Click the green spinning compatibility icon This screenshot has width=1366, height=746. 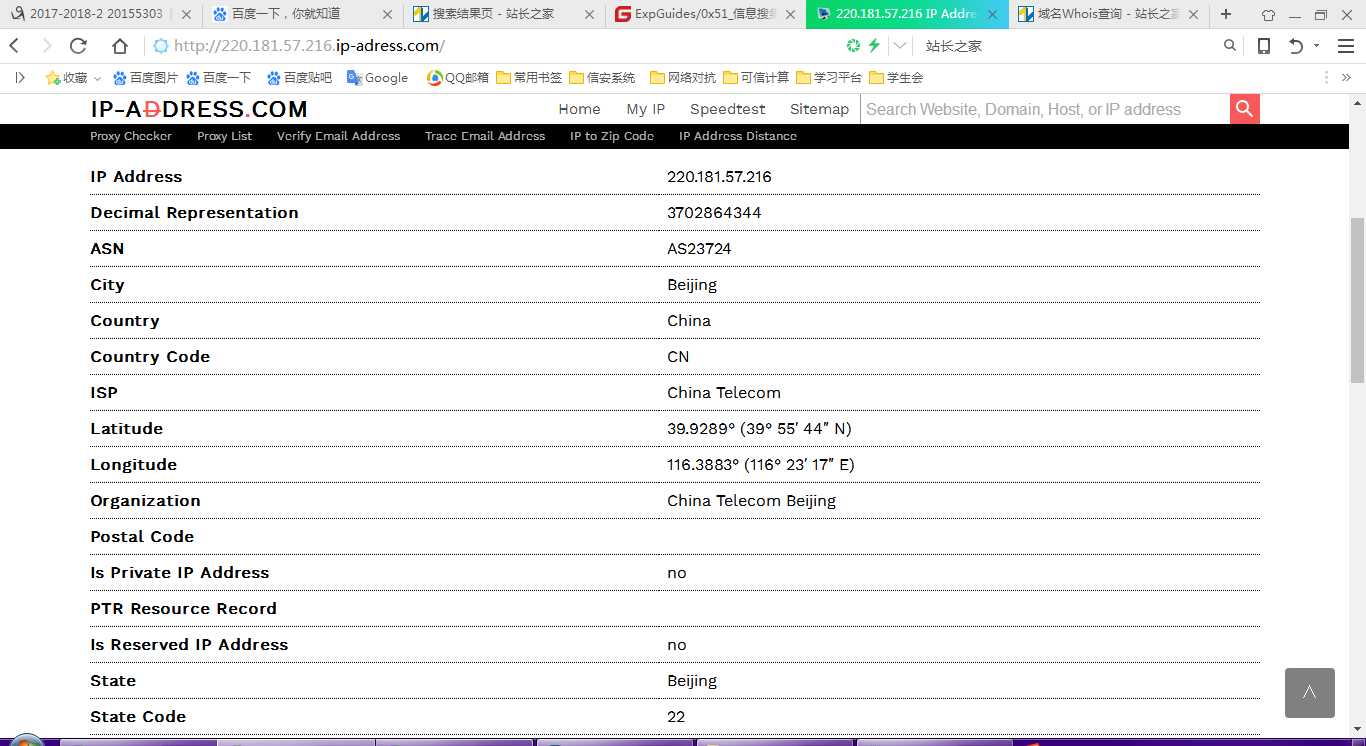[853, 46]
